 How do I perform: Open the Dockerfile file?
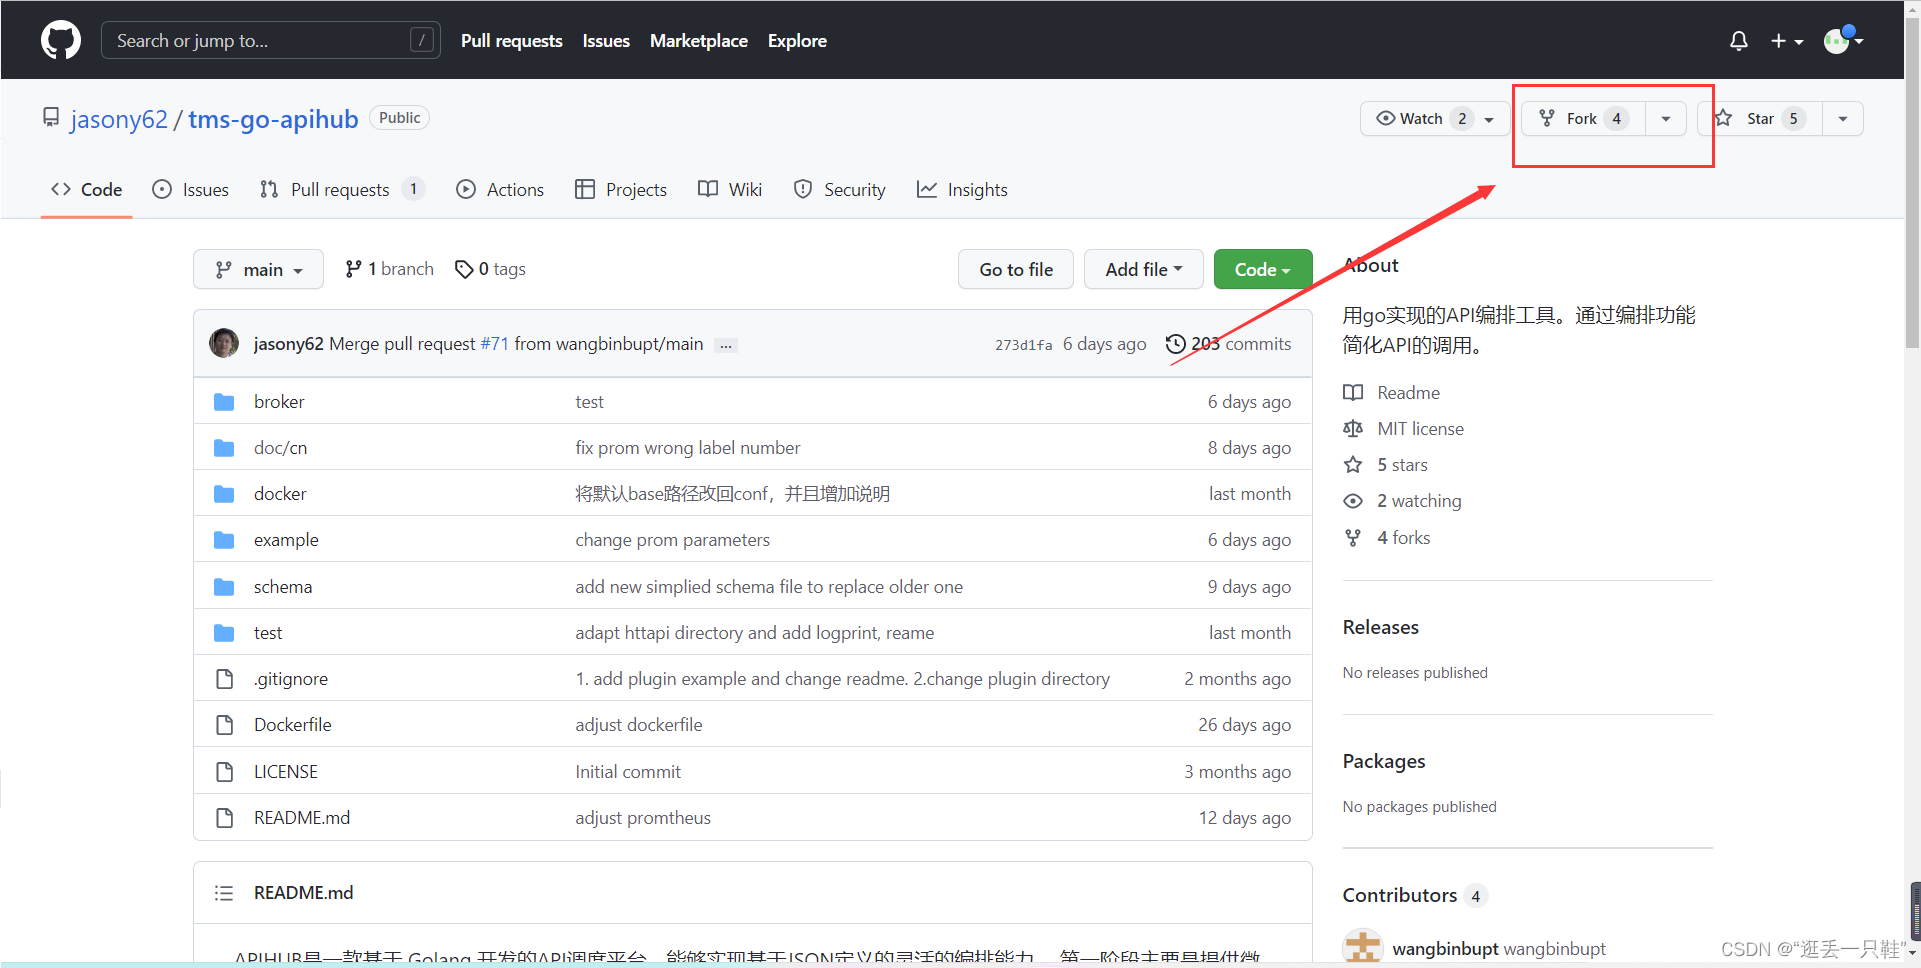pos(293,724)
